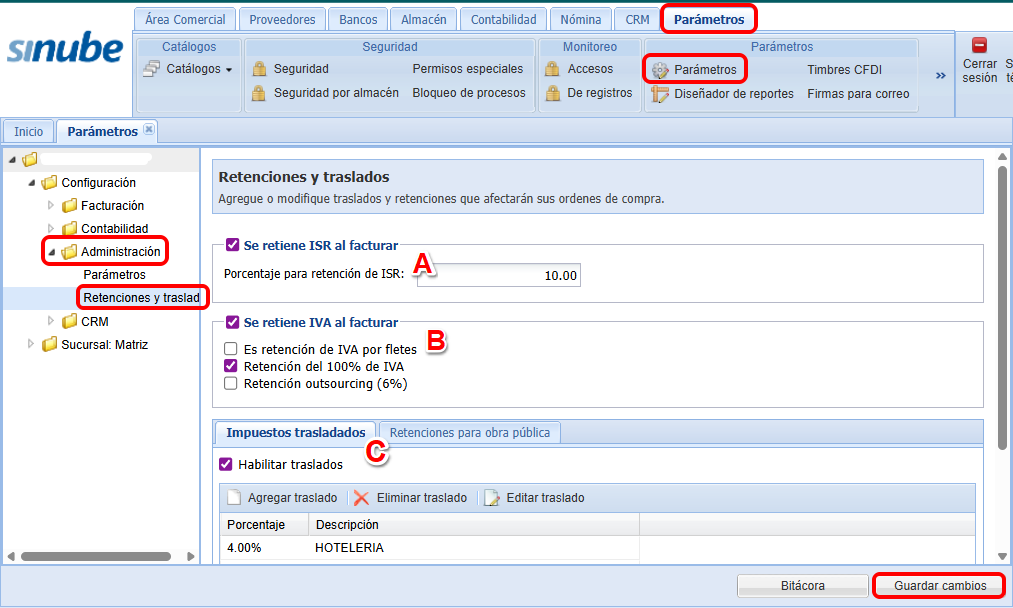Expand the Facturación tree folder
1013x608 pixels.
[52, 206]
